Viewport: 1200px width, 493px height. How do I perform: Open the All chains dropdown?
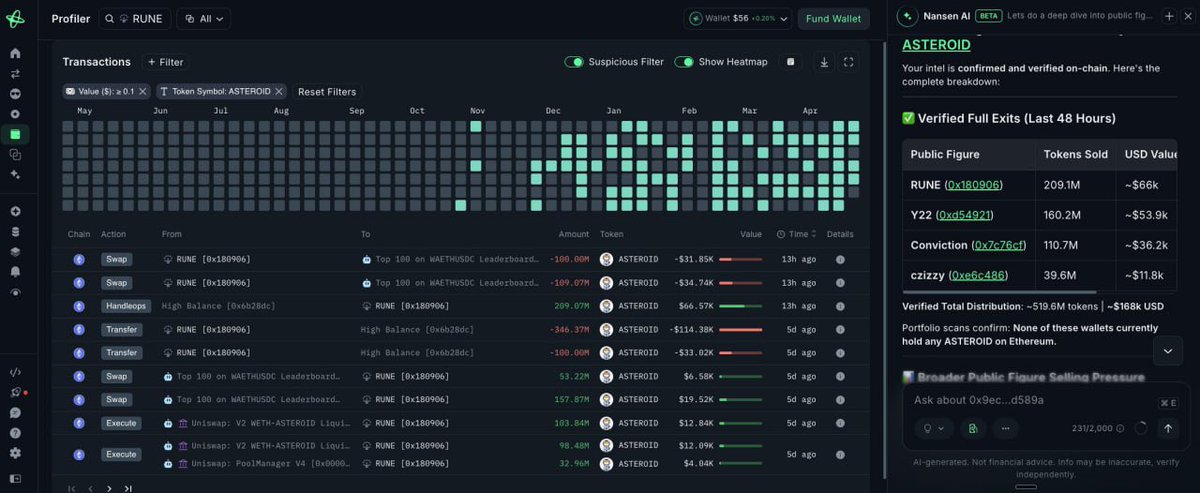pos(203,18)
